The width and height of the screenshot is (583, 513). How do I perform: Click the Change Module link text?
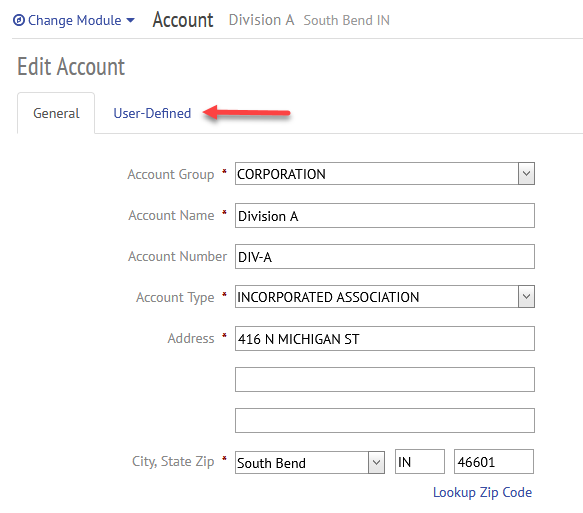pyautogui.click(x=75, y=20)
